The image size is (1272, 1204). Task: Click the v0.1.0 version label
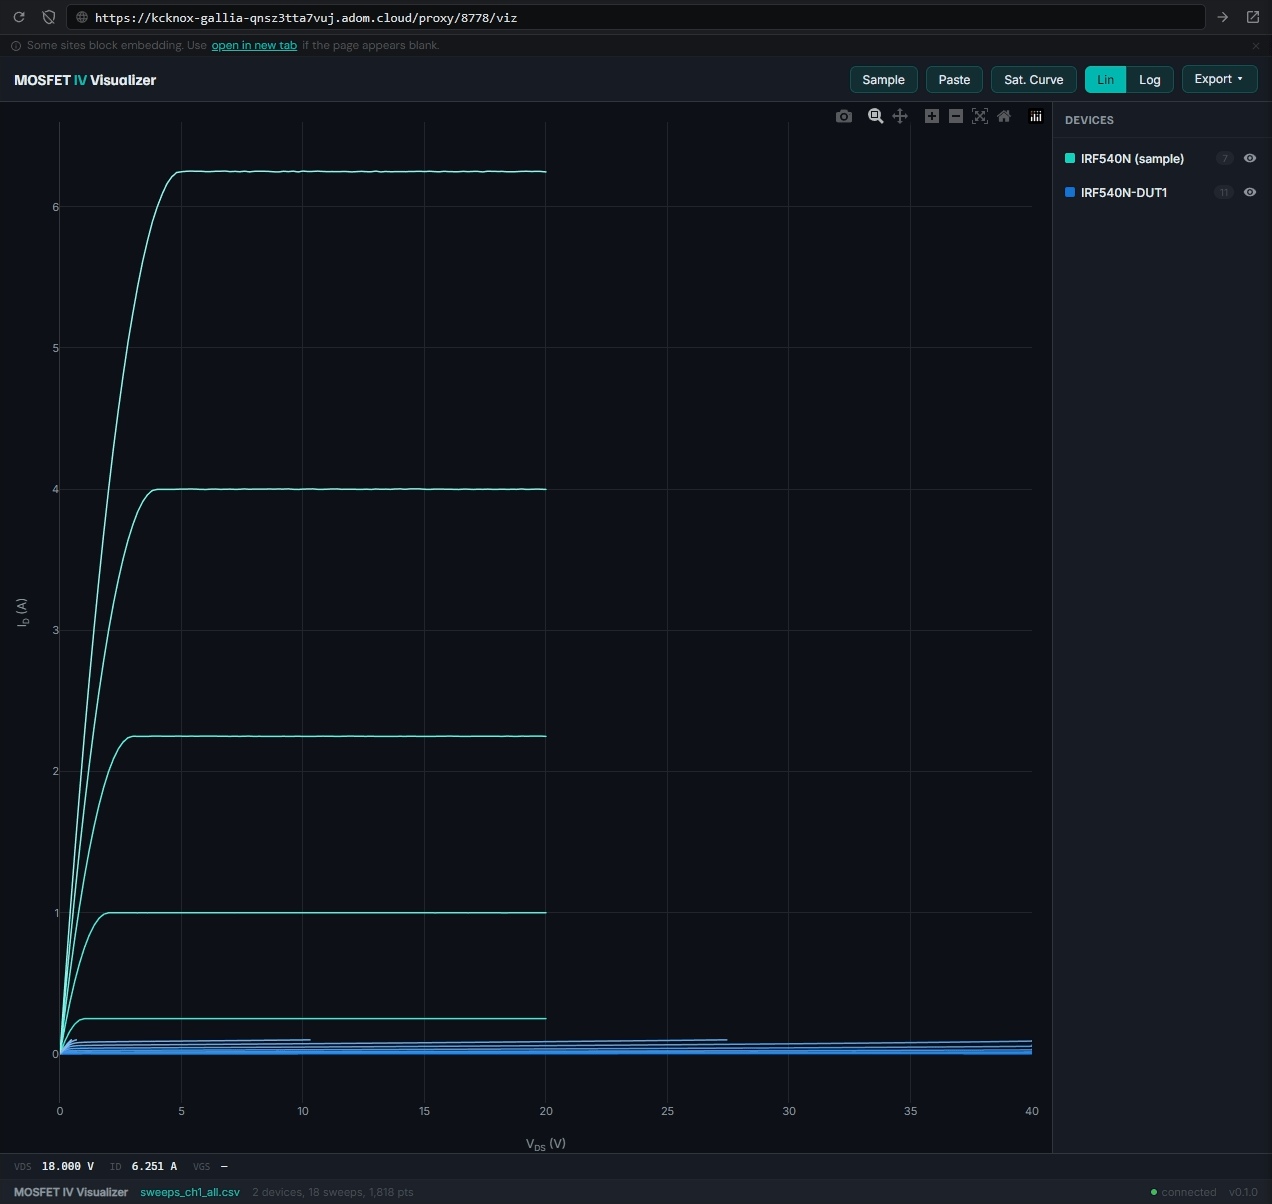pos(1243,1192)
